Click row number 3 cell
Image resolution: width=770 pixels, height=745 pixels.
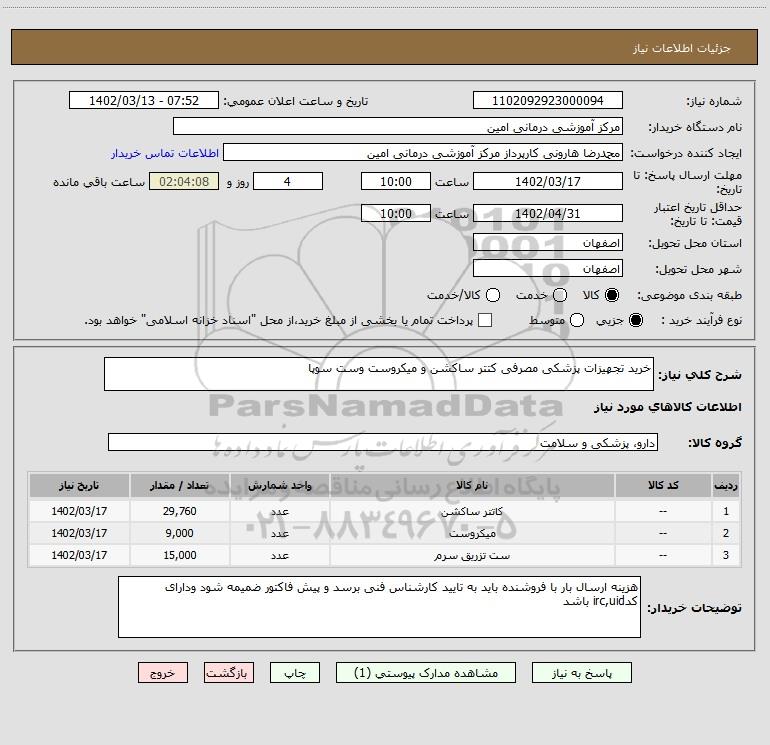tap(726, 555)
